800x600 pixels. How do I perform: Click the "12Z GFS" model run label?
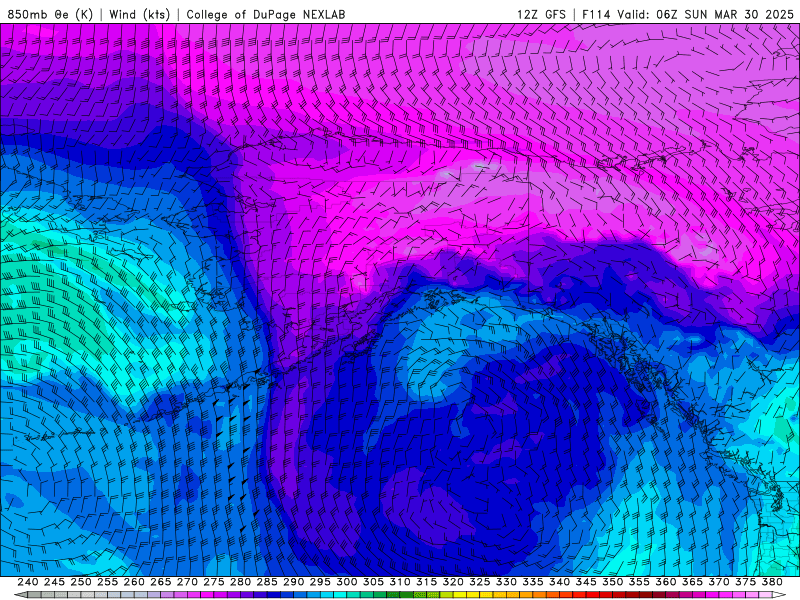[541, 14]
